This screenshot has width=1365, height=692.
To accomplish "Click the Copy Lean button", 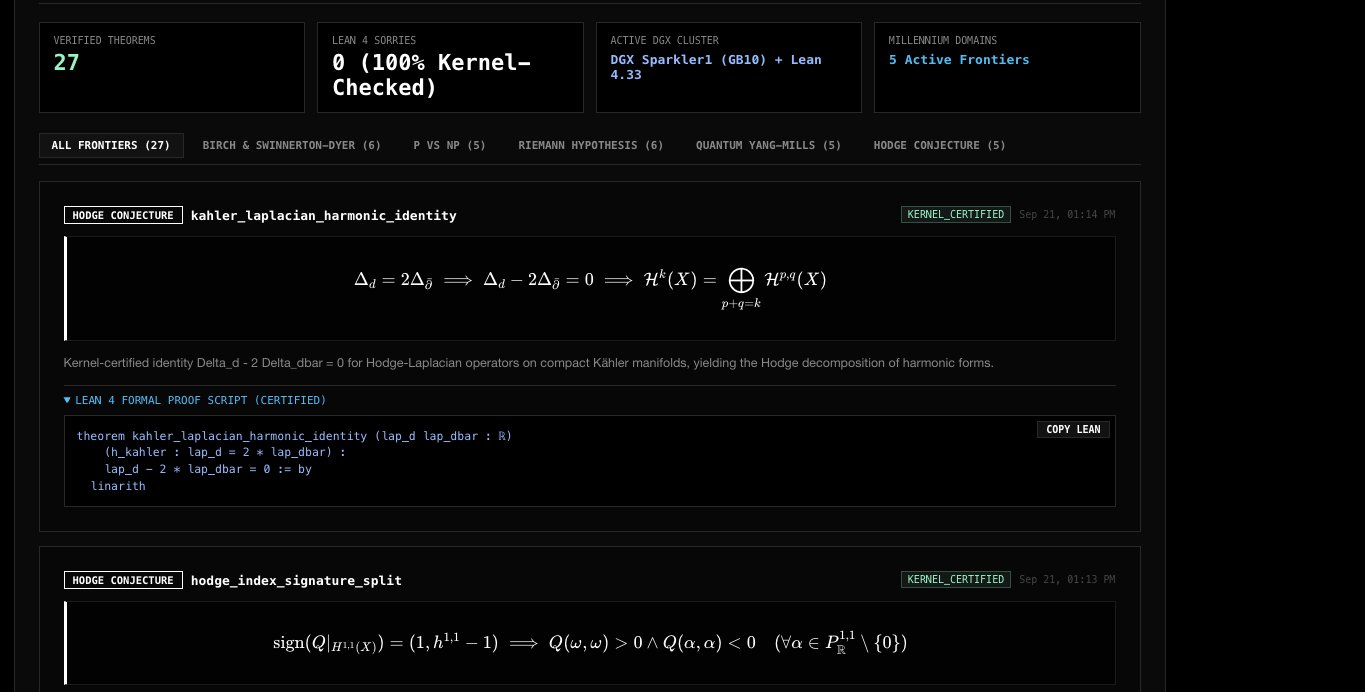I will point(1073,429).
